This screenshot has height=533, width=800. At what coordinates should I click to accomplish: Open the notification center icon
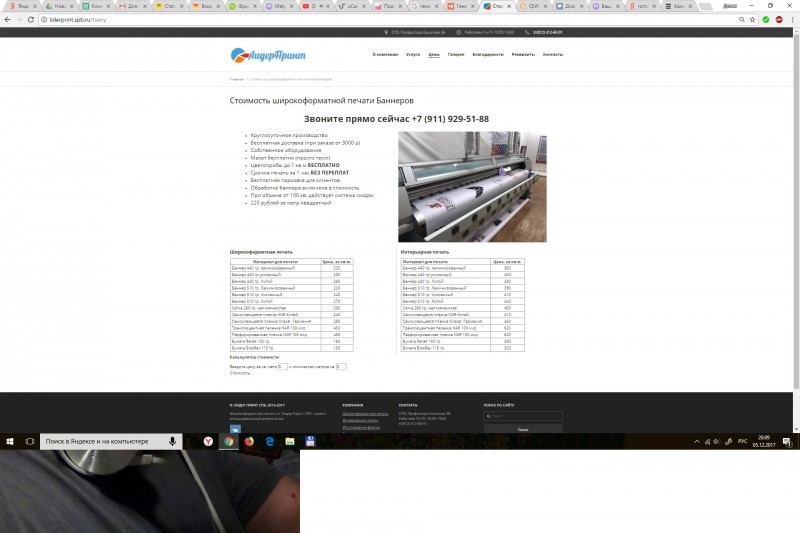[787, 441]
